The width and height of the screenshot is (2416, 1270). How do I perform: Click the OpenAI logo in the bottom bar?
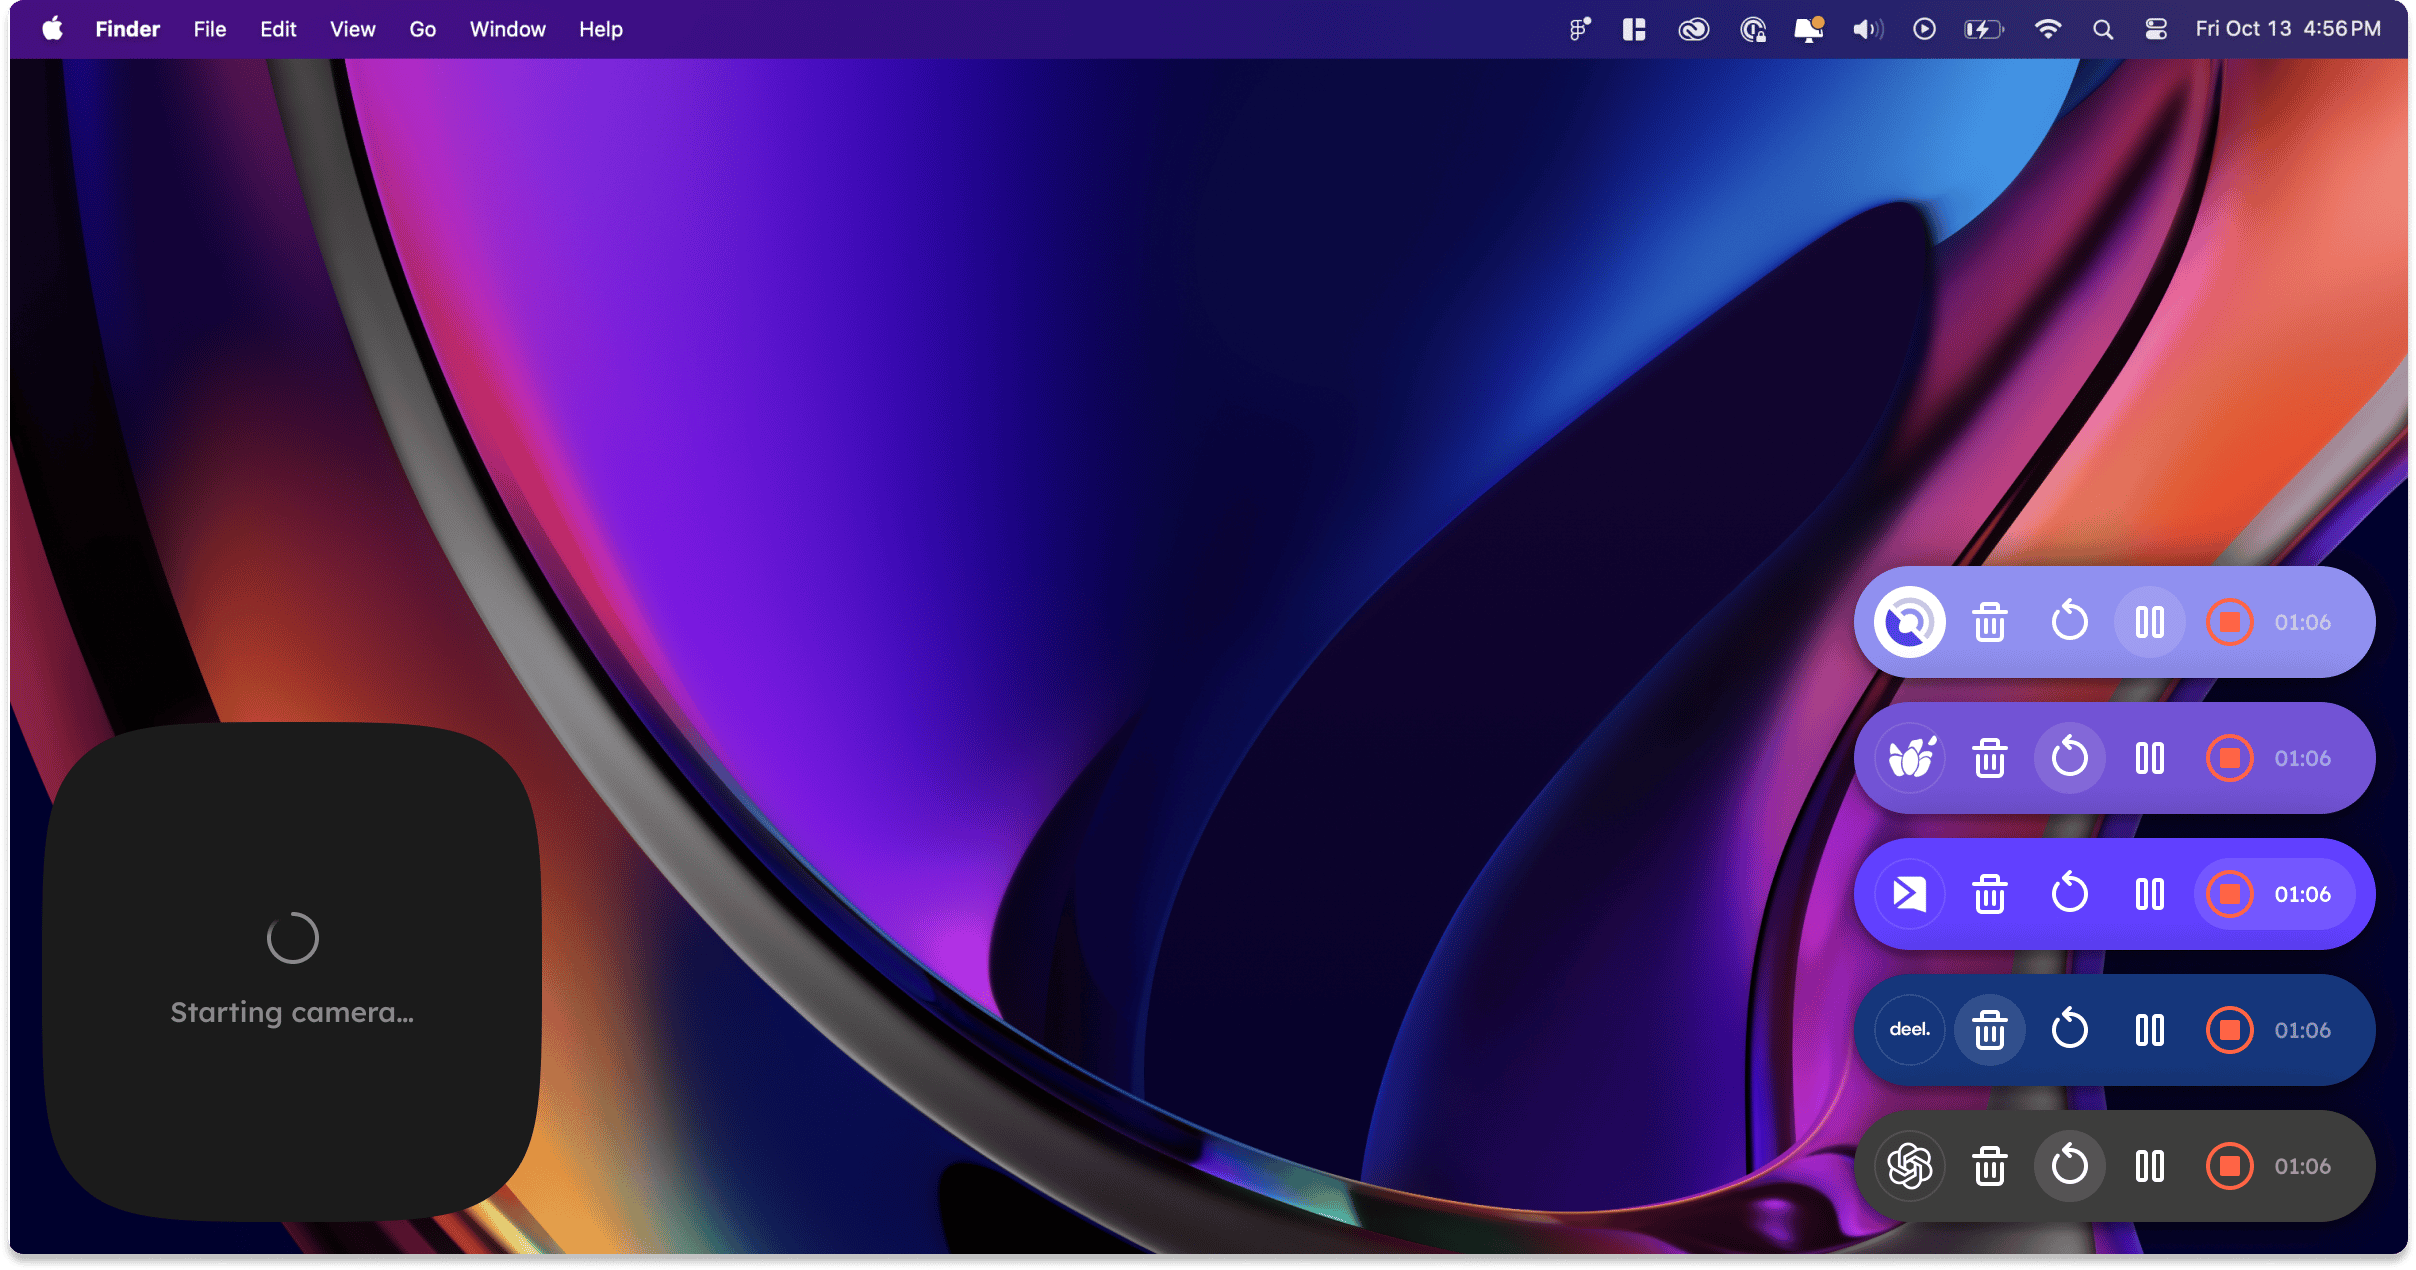click(1909, 1166)
